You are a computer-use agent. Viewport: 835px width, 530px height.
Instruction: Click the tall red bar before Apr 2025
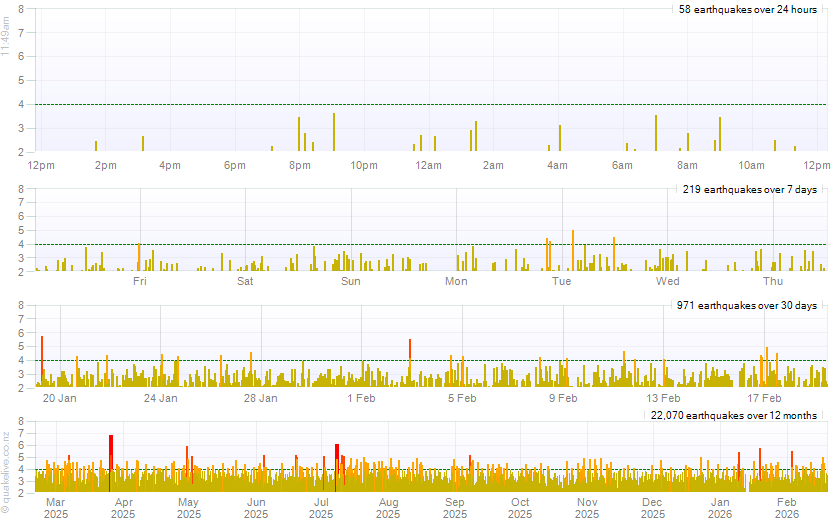click(110, 452)
